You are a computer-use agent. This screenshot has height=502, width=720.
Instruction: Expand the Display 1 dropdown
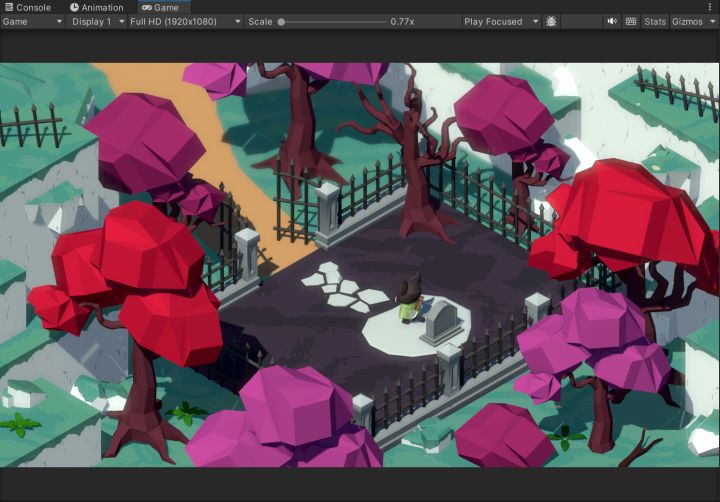coord(97,22)
